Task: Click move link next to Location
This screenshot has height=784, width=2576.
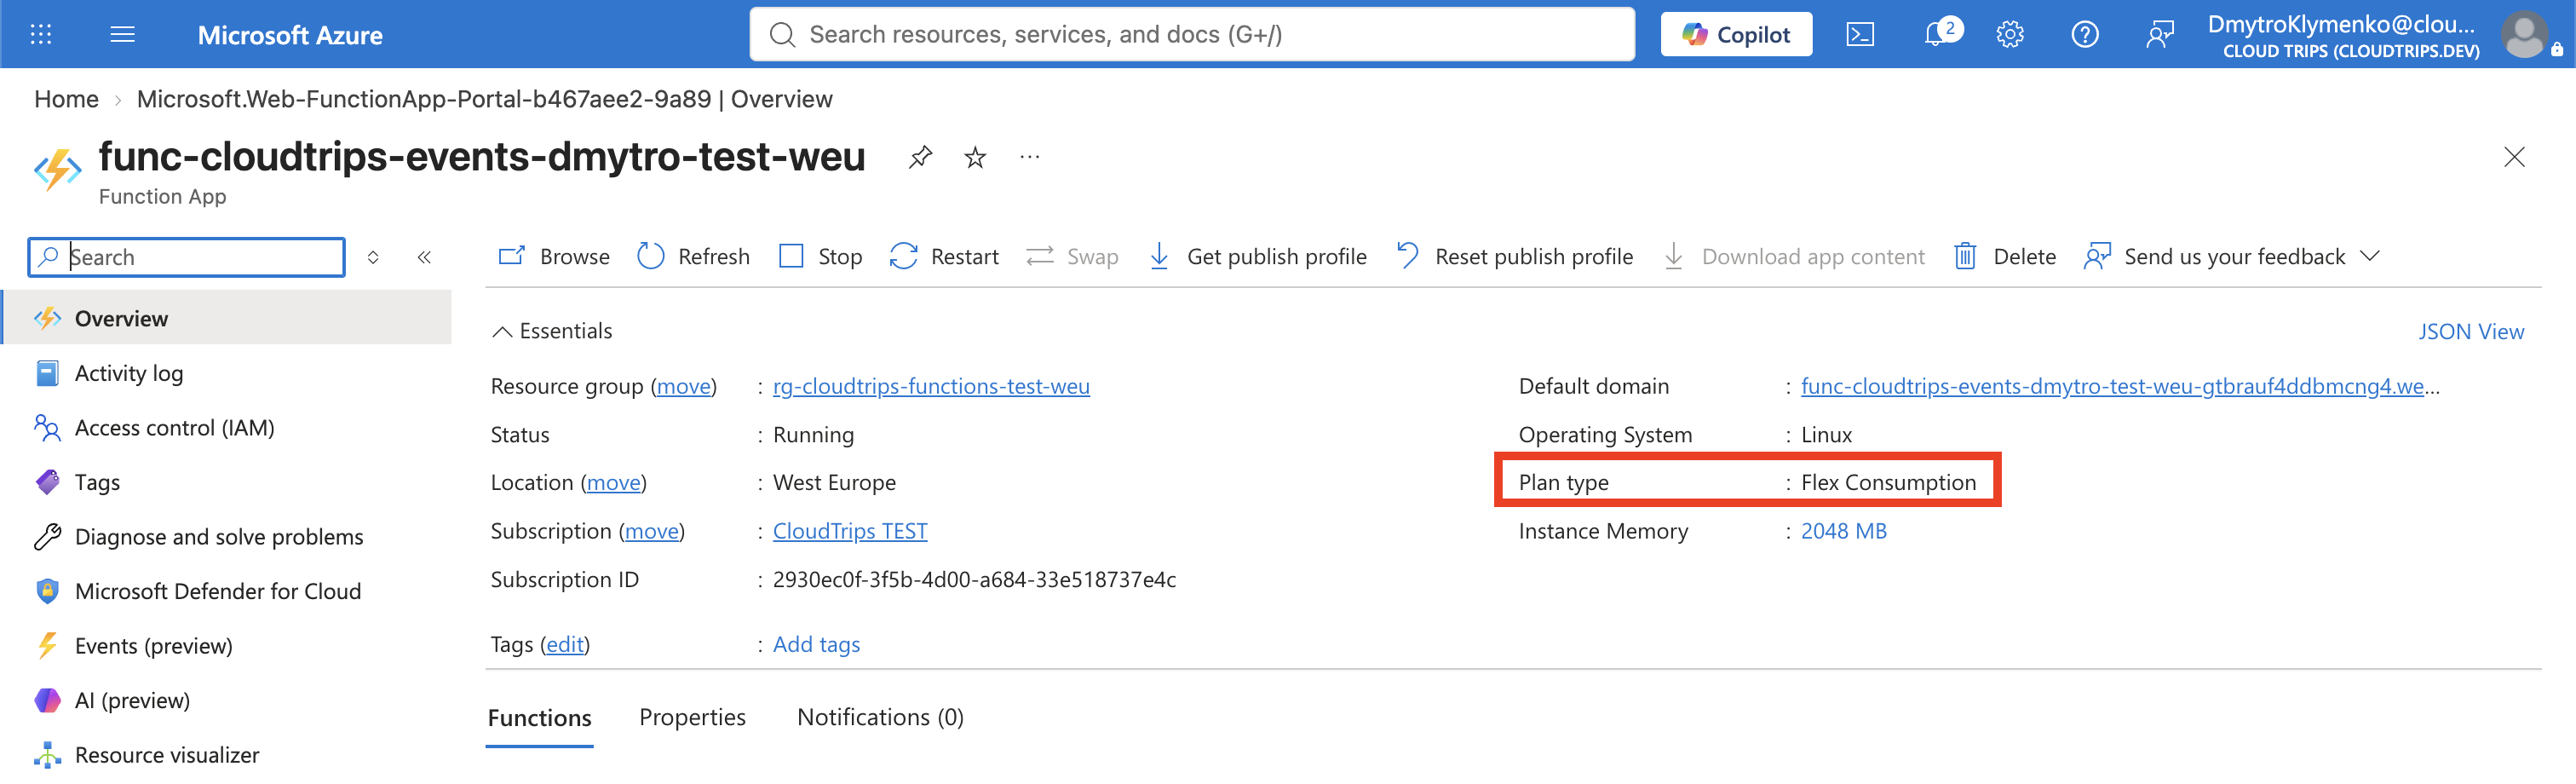Action: [613, 483]
